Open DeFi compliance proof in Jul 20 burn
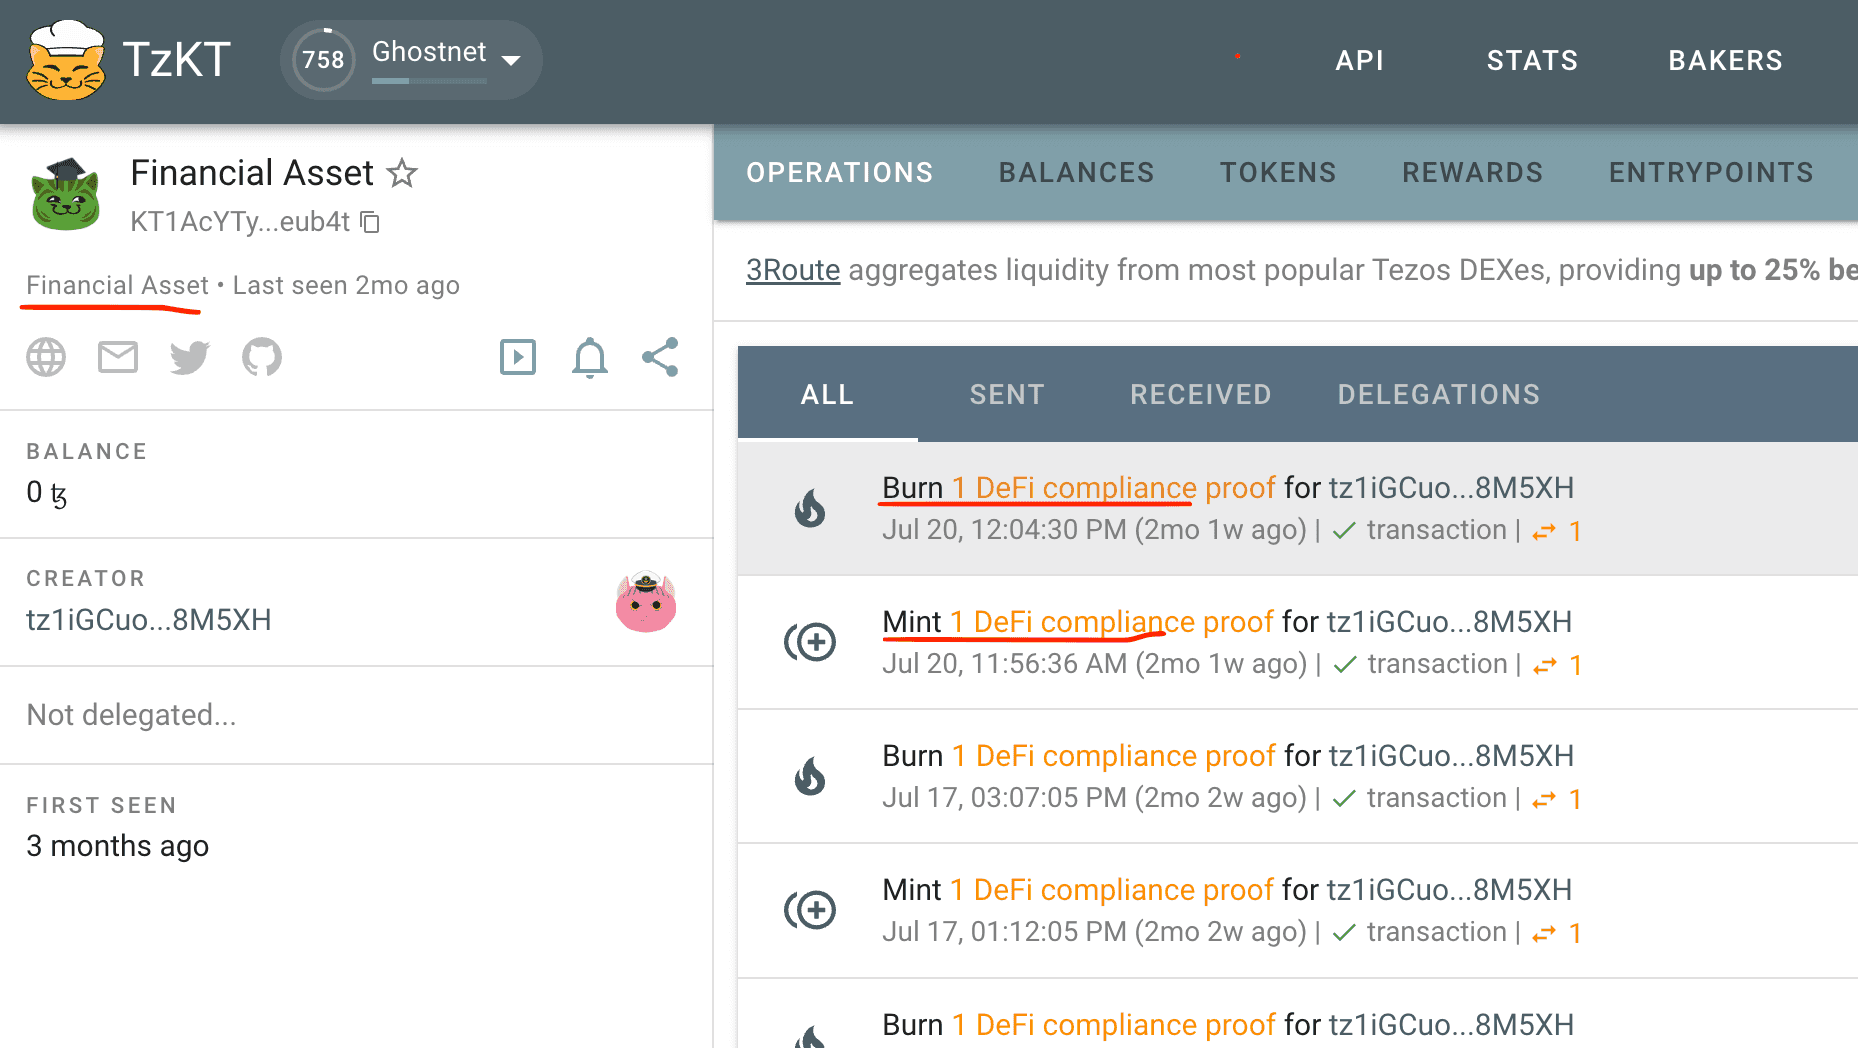1858x1048 pixels. 1125,488
